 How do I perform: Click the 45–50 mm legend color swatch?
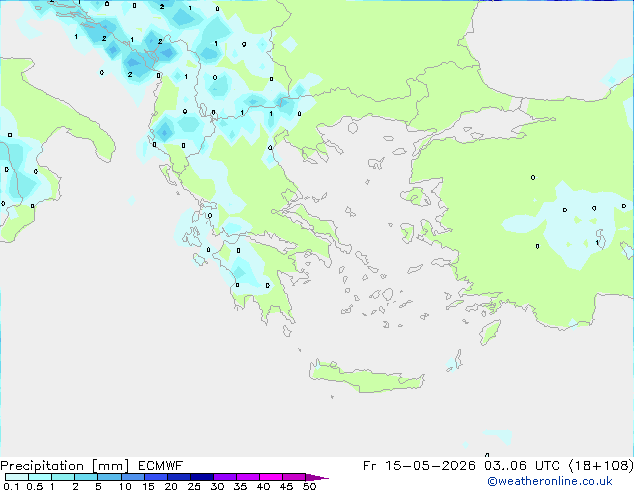294,477
